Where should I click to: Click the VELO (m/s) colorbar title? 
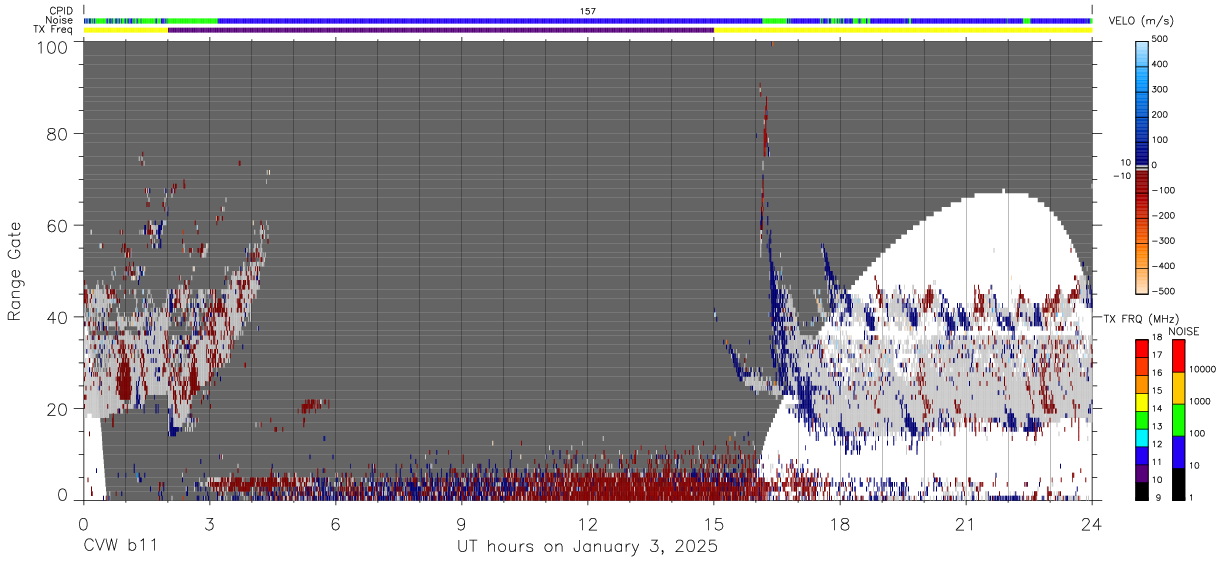(x=1143, y=21)
